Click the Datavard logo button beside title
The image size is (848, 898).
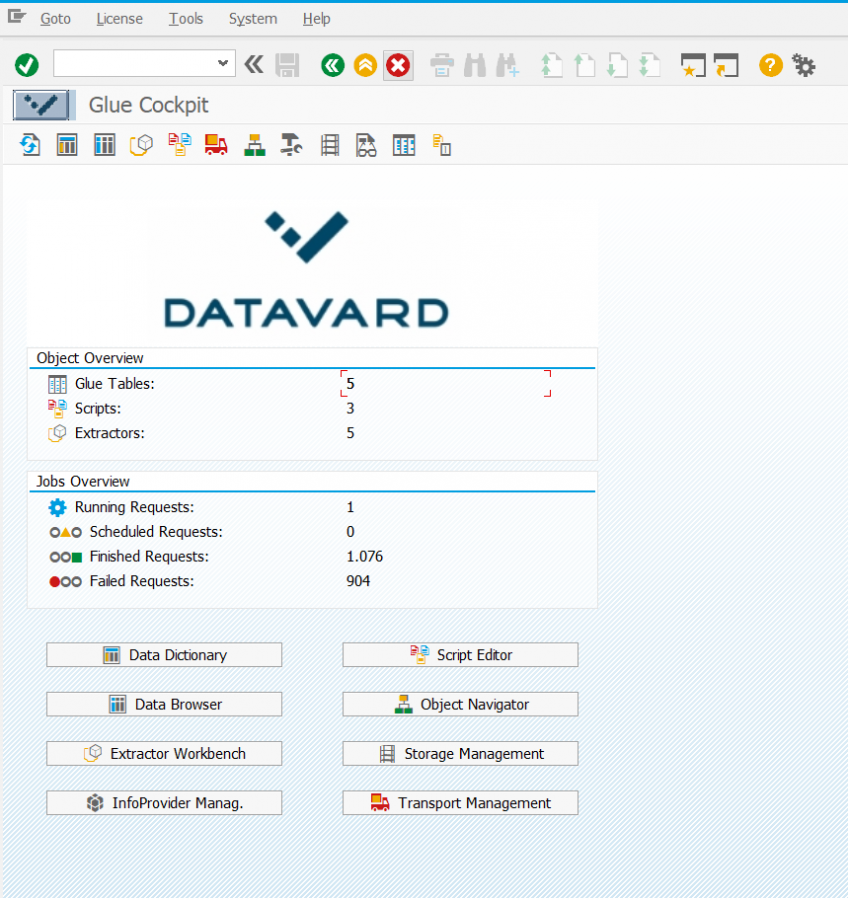point(41,105)
